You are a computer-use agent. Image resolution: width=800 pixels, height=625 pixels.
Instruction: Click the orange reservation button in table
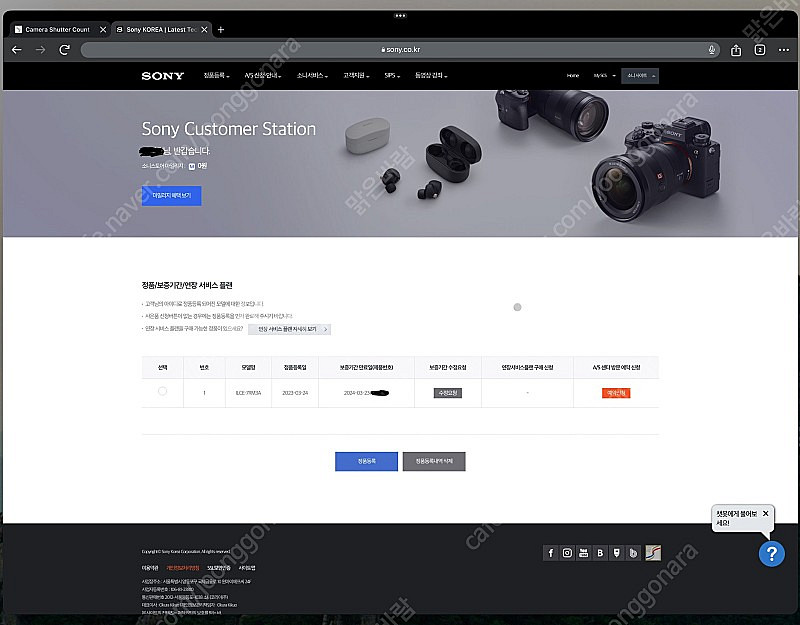[x=616, y=393]
